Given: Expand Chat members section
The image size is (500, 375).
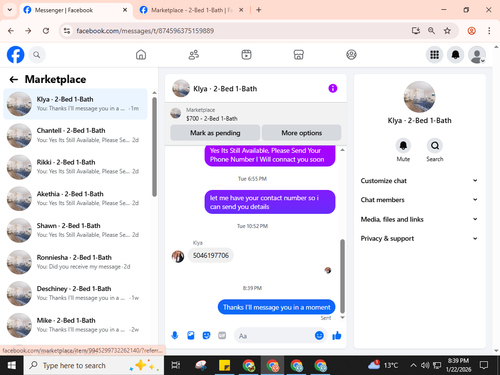Looking at the screenshot, I should tap(419, 200).
